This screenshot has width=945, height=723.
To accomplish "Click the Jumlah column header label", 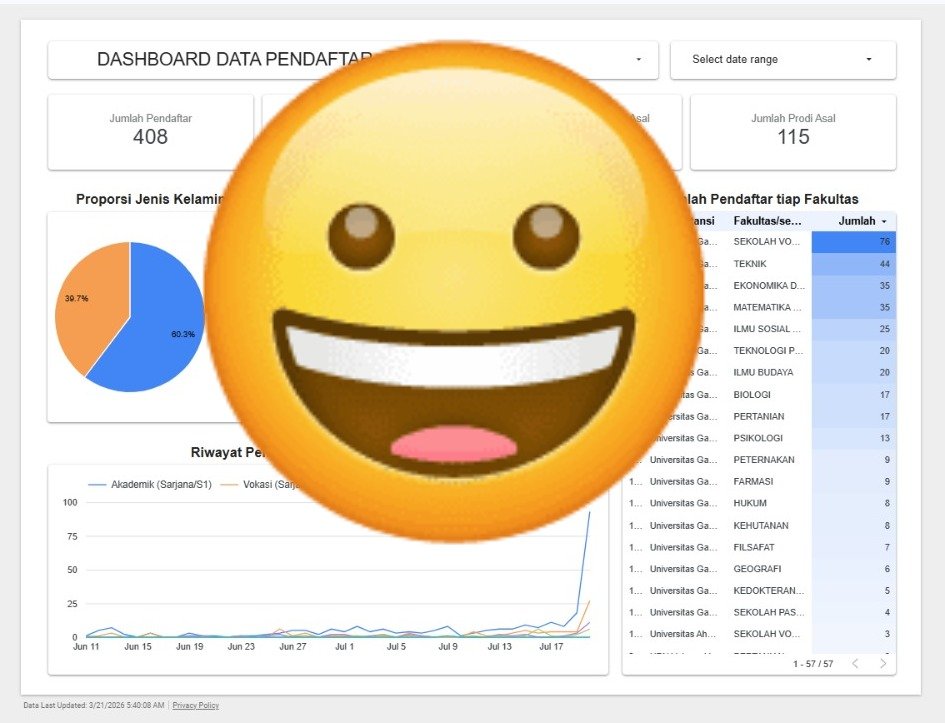I will click(x=856, y=221).
